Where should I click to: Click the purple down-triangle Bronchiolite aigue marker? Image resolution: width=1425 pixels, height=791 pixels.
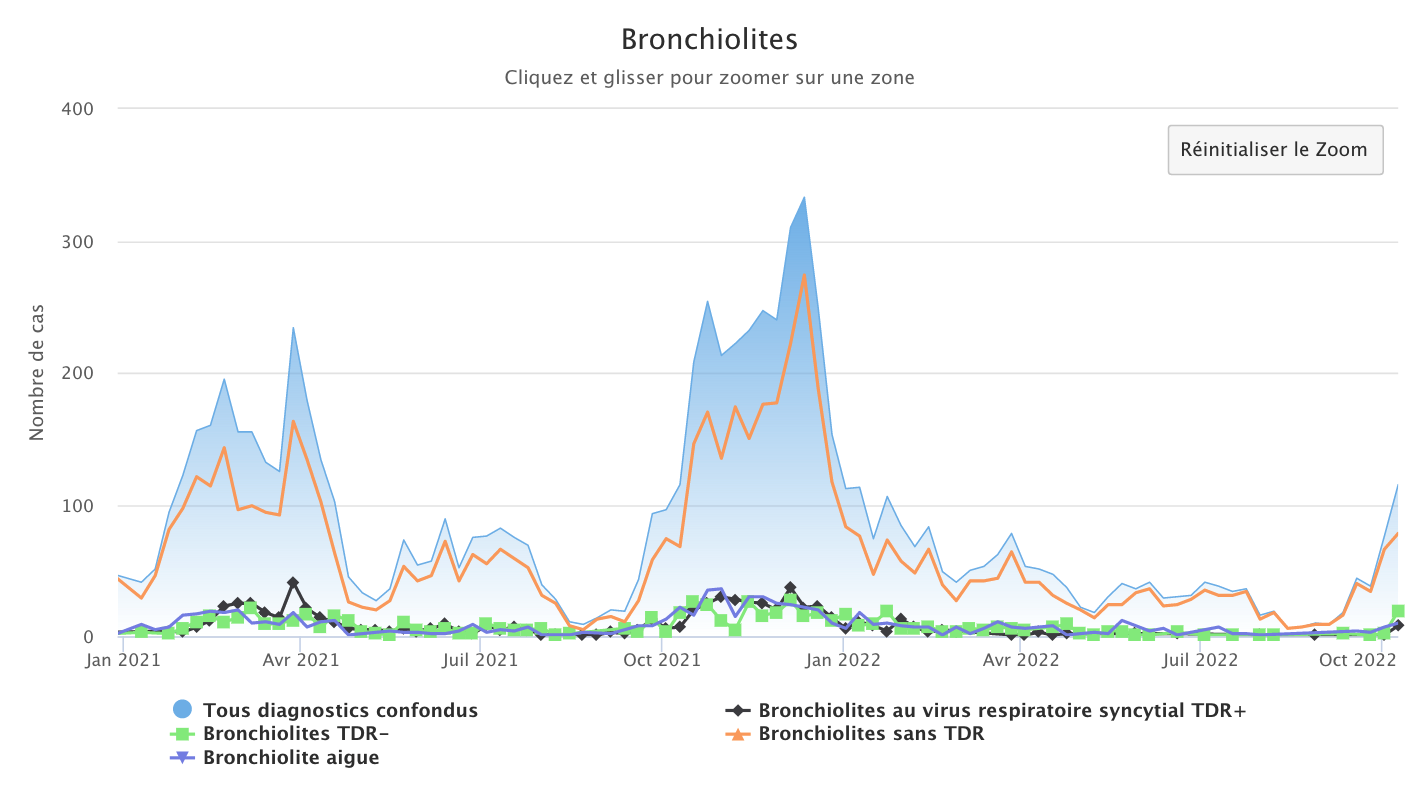coord(182,757)
